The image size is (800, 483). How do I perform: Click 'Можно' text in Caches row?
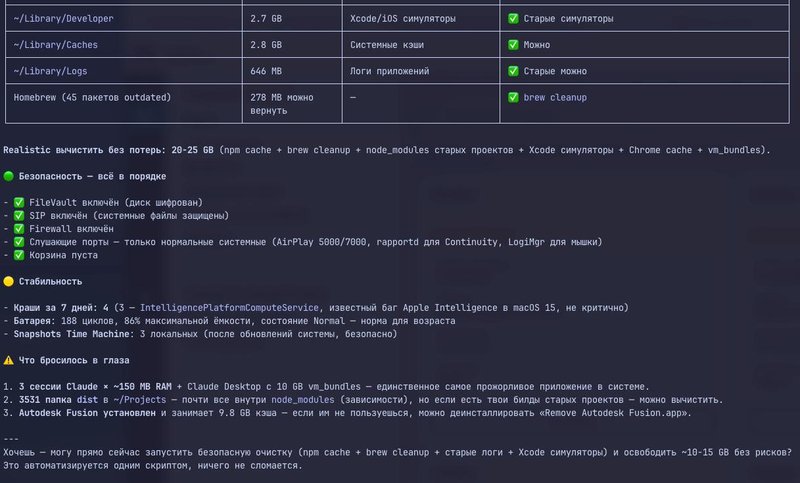[x=537, y=45]
